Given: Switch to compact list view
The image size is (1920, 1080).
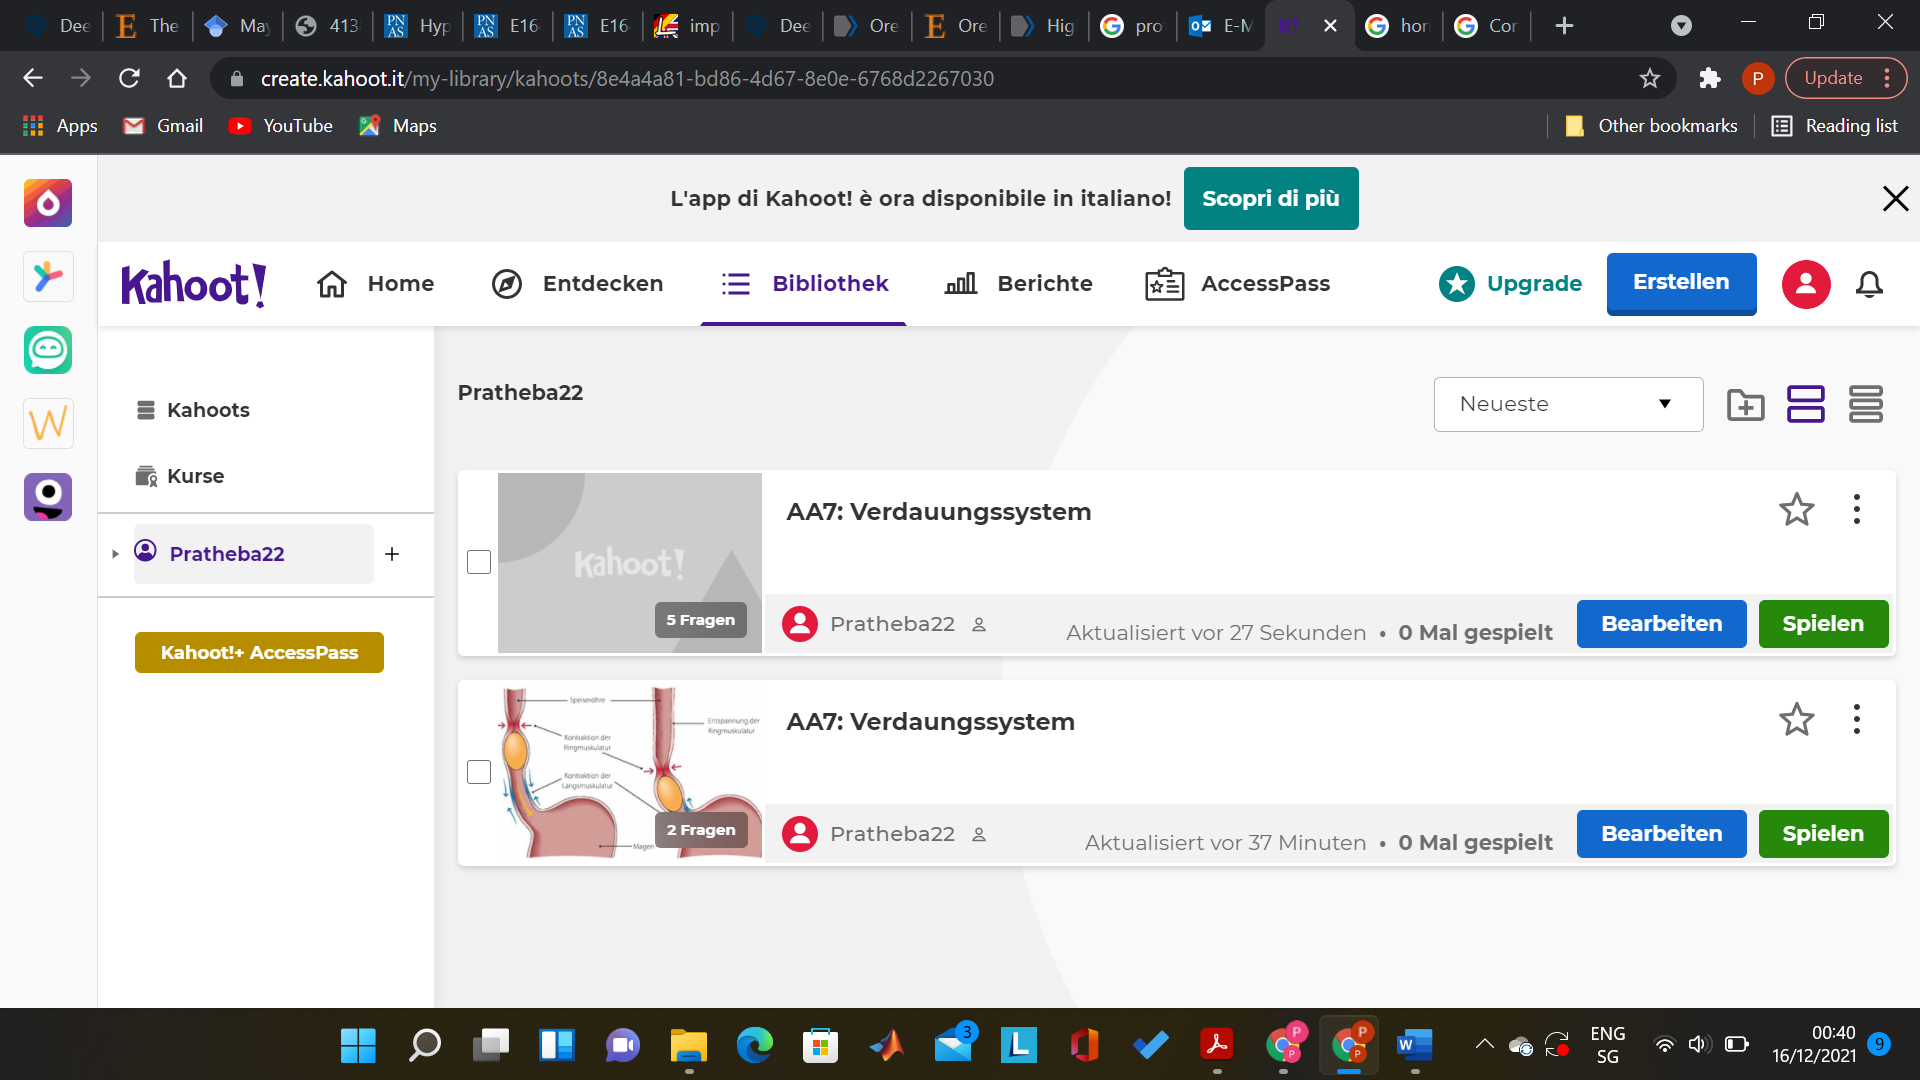Looking at the screenshot, I should pos(1866,405).
